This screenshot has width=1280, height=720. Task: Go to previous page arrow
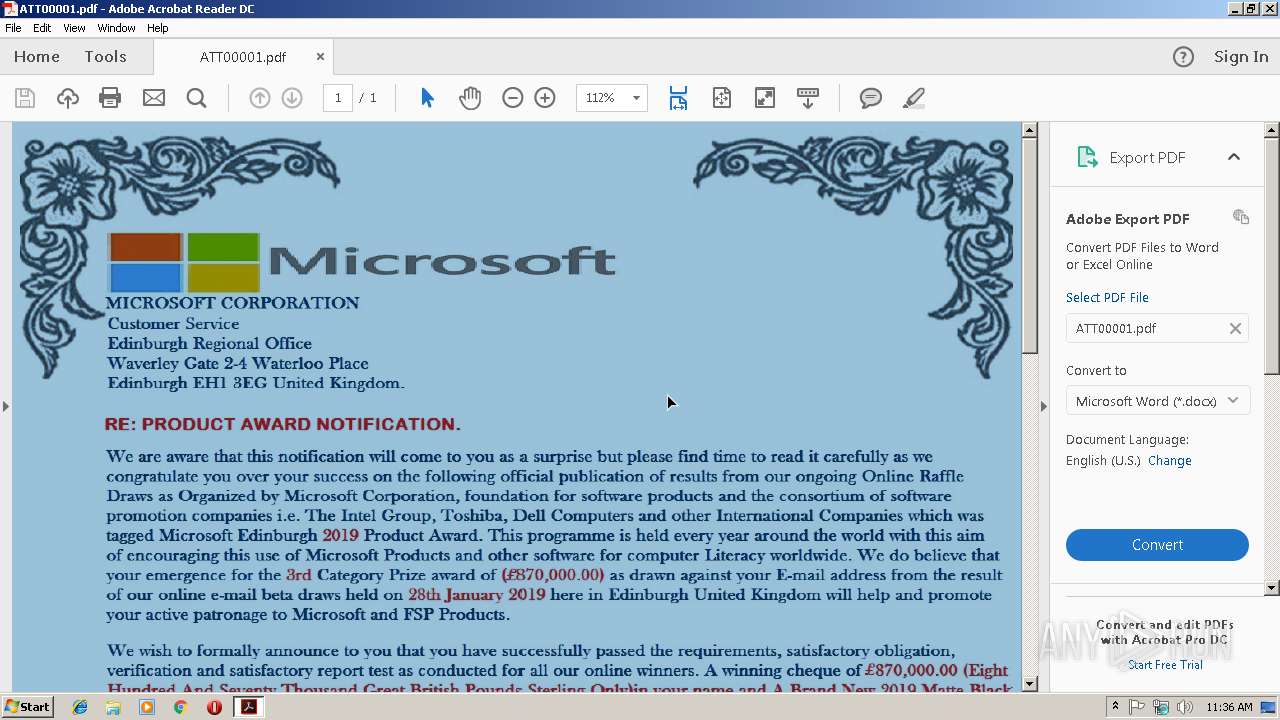(259, 98)
